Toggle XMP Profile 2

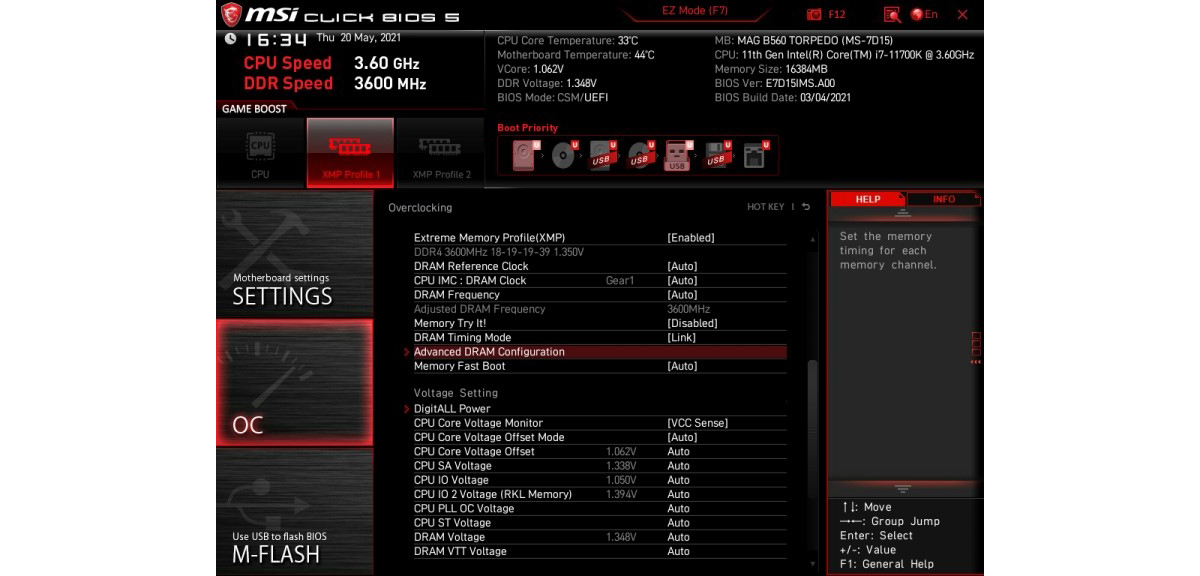441,152
